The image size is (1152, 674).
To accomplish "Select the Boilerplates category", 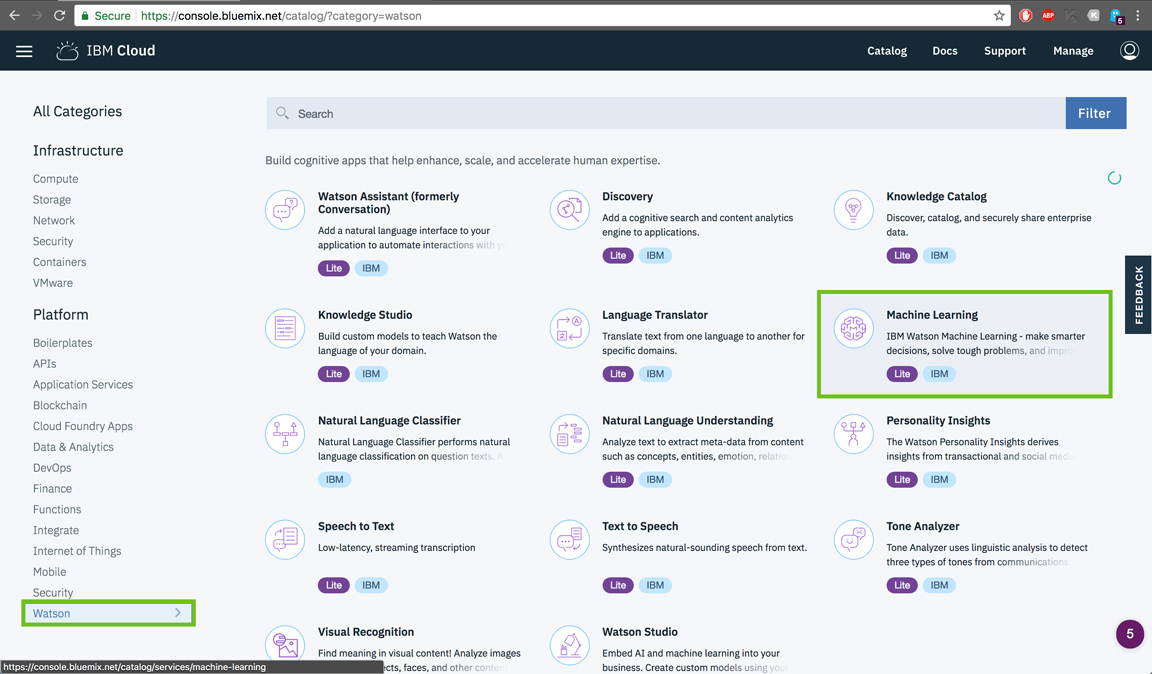I will 62,343.
